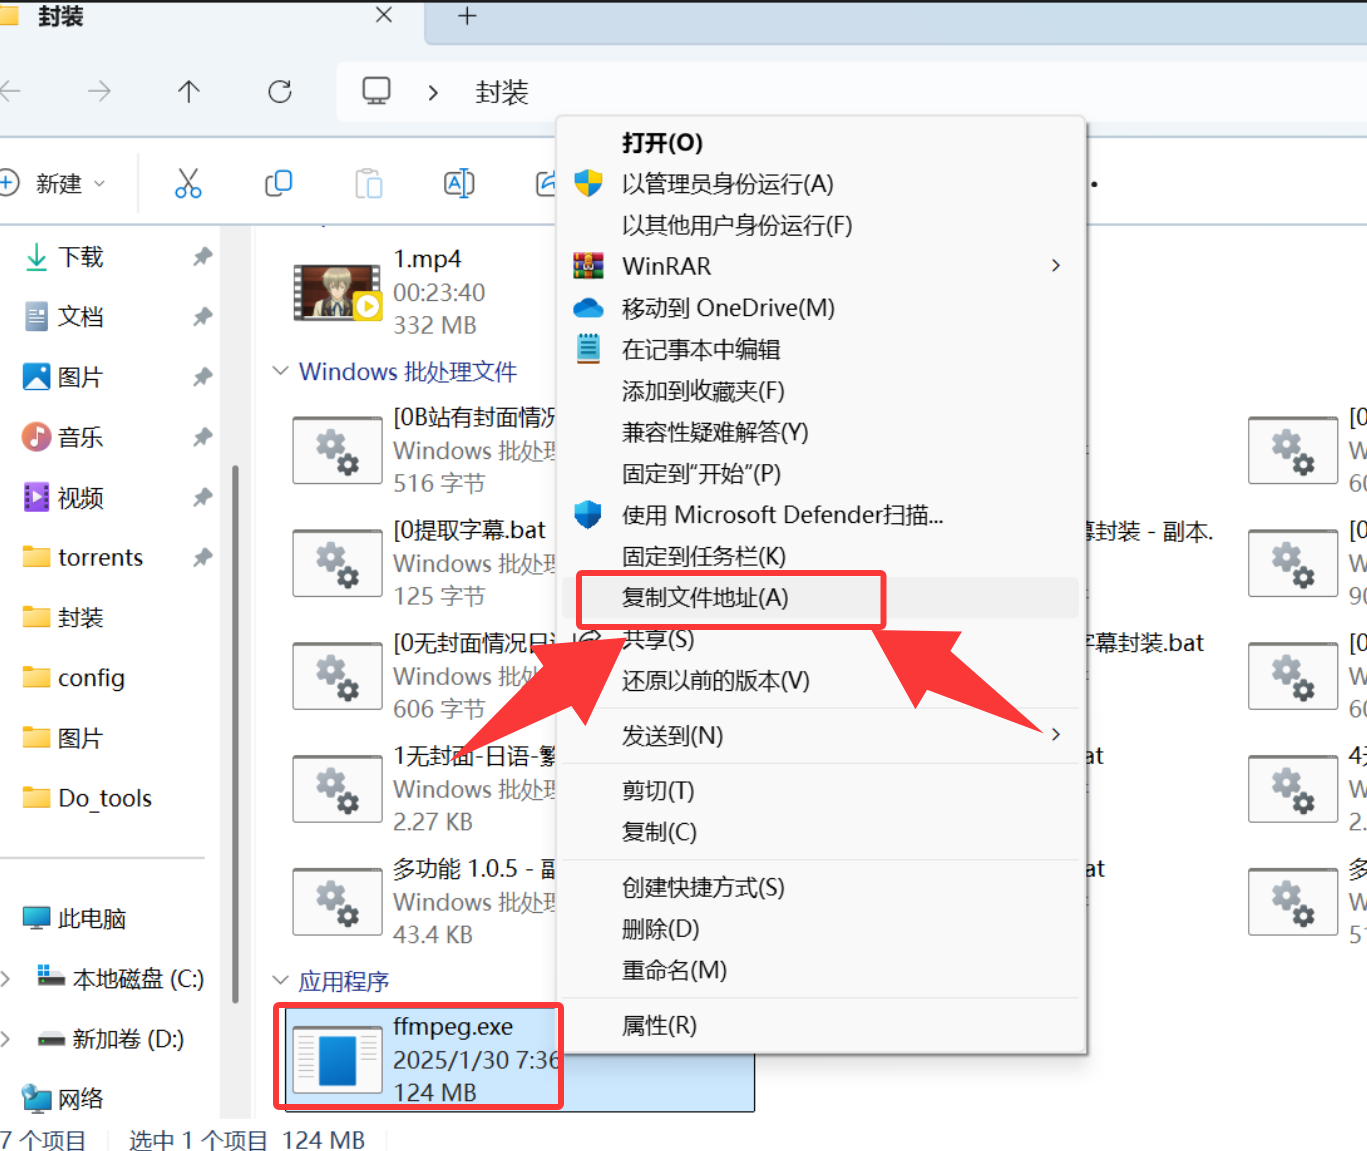
Task: Click the Copy icon in toolbar
Action: pos(278,183)
